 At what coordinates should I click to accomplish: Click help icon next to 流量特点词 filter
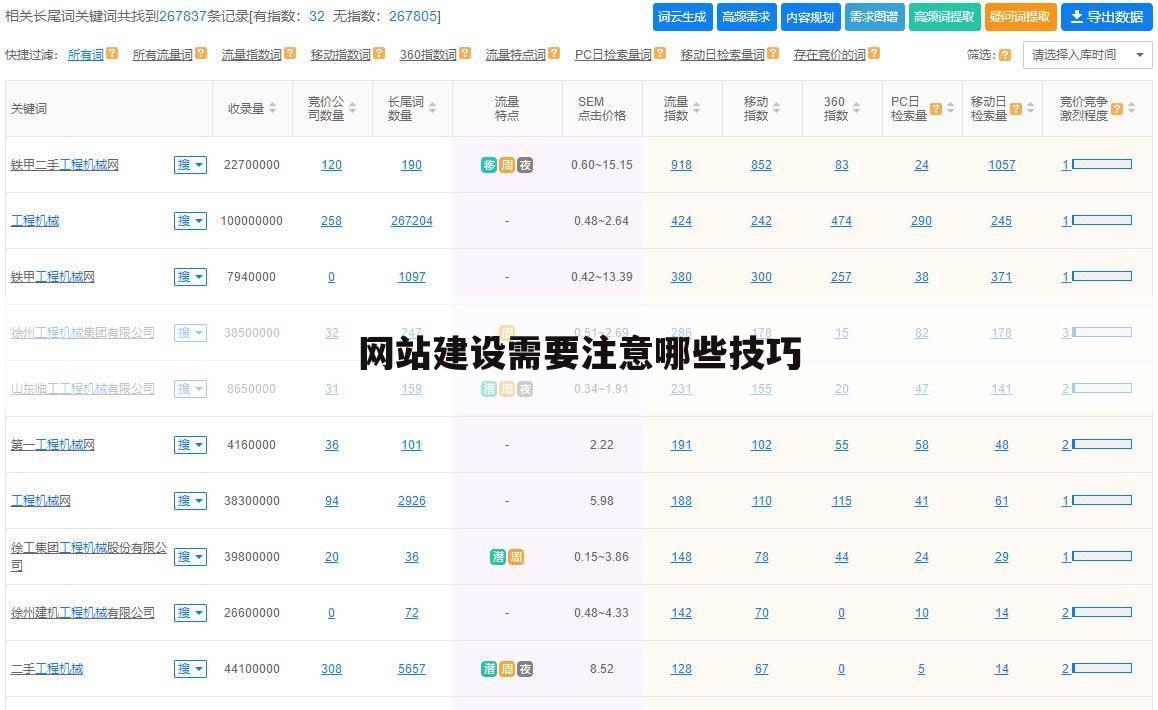tap(554, 53)
